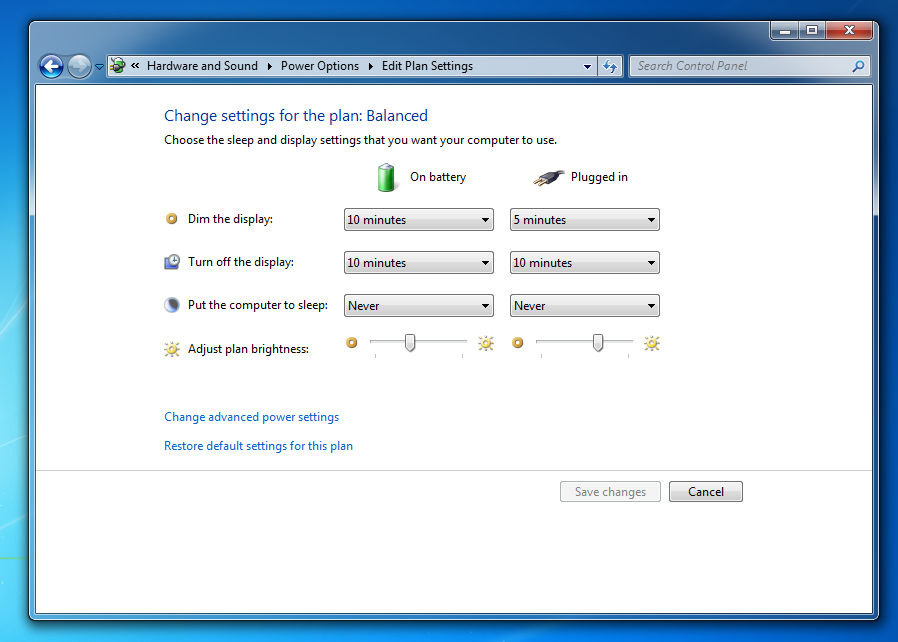This screenshot has width=898, height=642.
Task: Click the double chevron in address bar
Action: click(135, 66)
